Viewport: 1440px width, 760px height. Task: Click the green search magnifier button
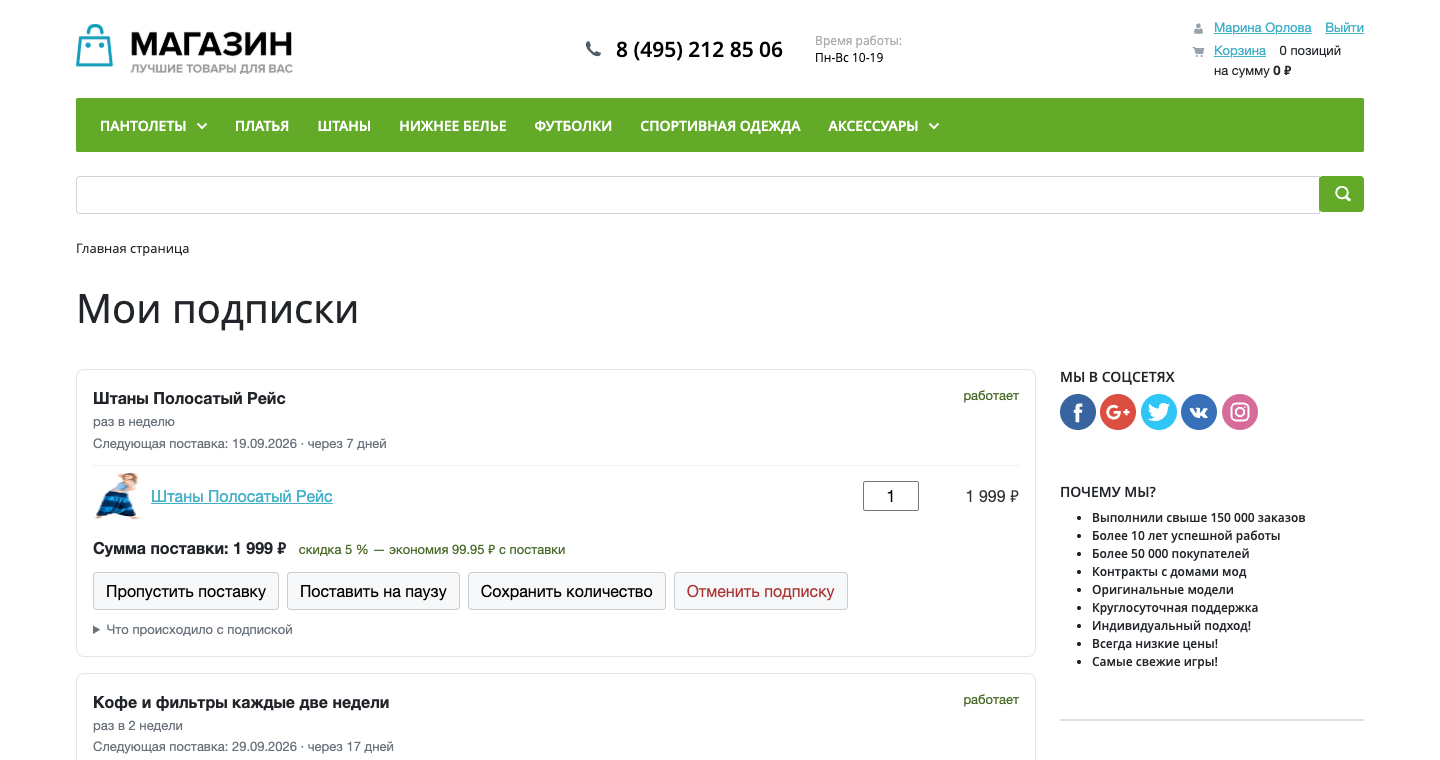(x=1341, y=194)
